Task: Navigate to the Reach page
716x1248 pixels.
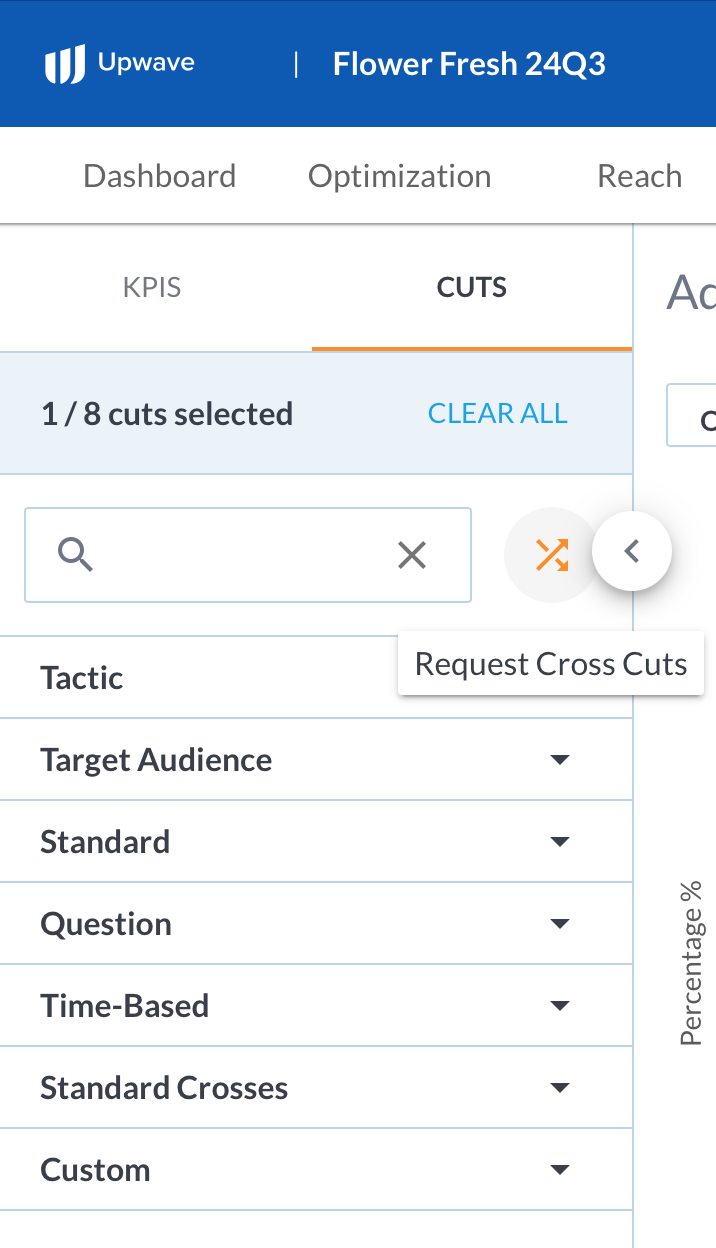Action: (x=639, y=176)
